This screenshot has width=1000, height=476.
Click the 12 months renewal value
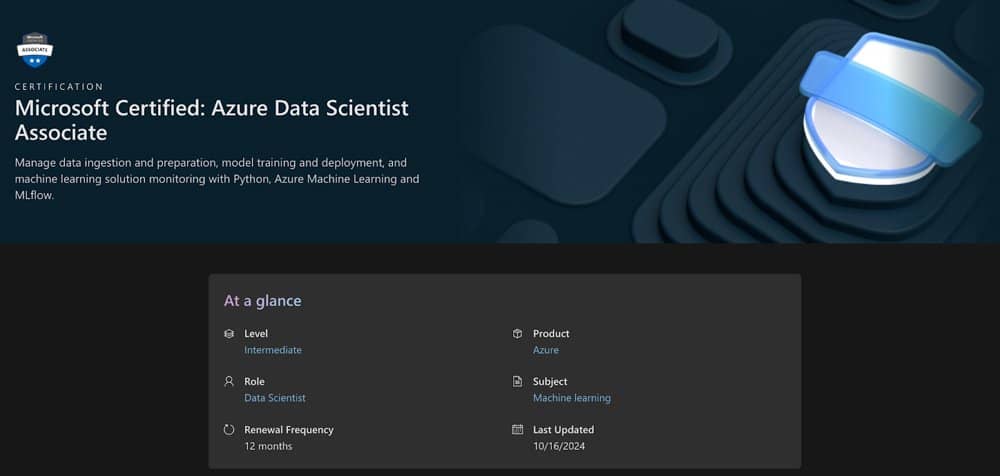coord(268,447)
